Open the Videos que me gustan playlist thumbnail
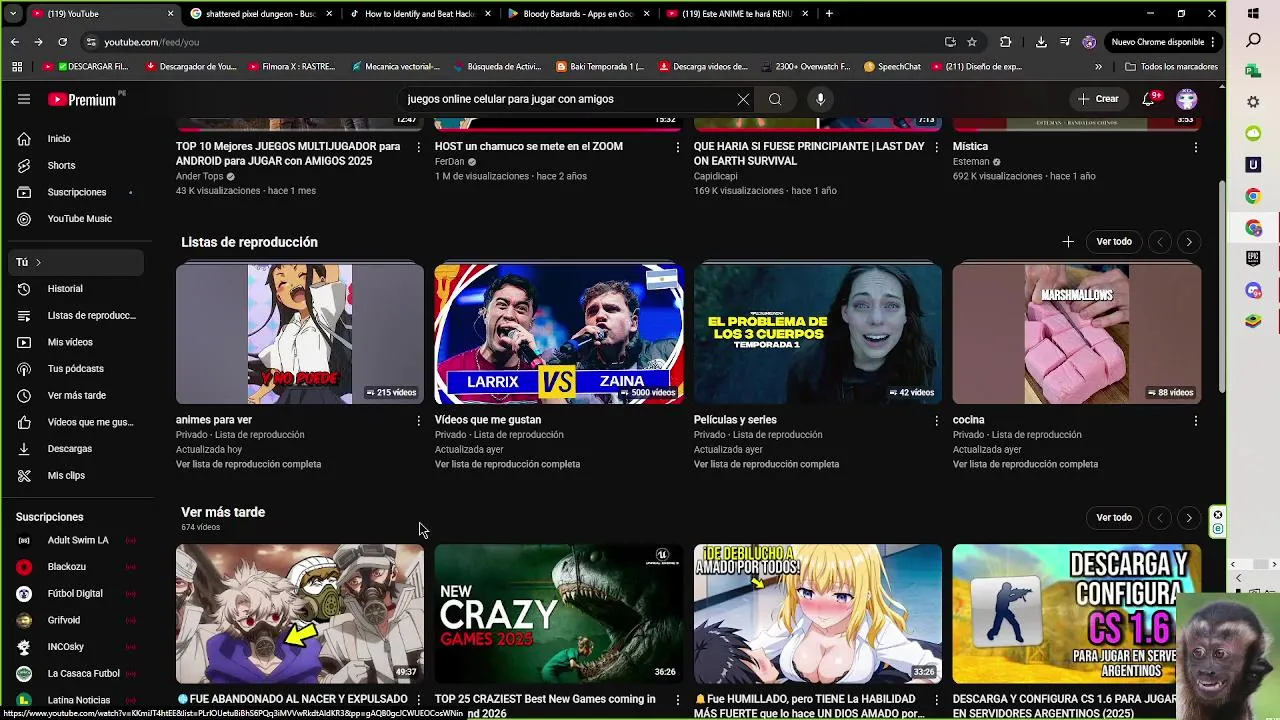 [559, 334]
